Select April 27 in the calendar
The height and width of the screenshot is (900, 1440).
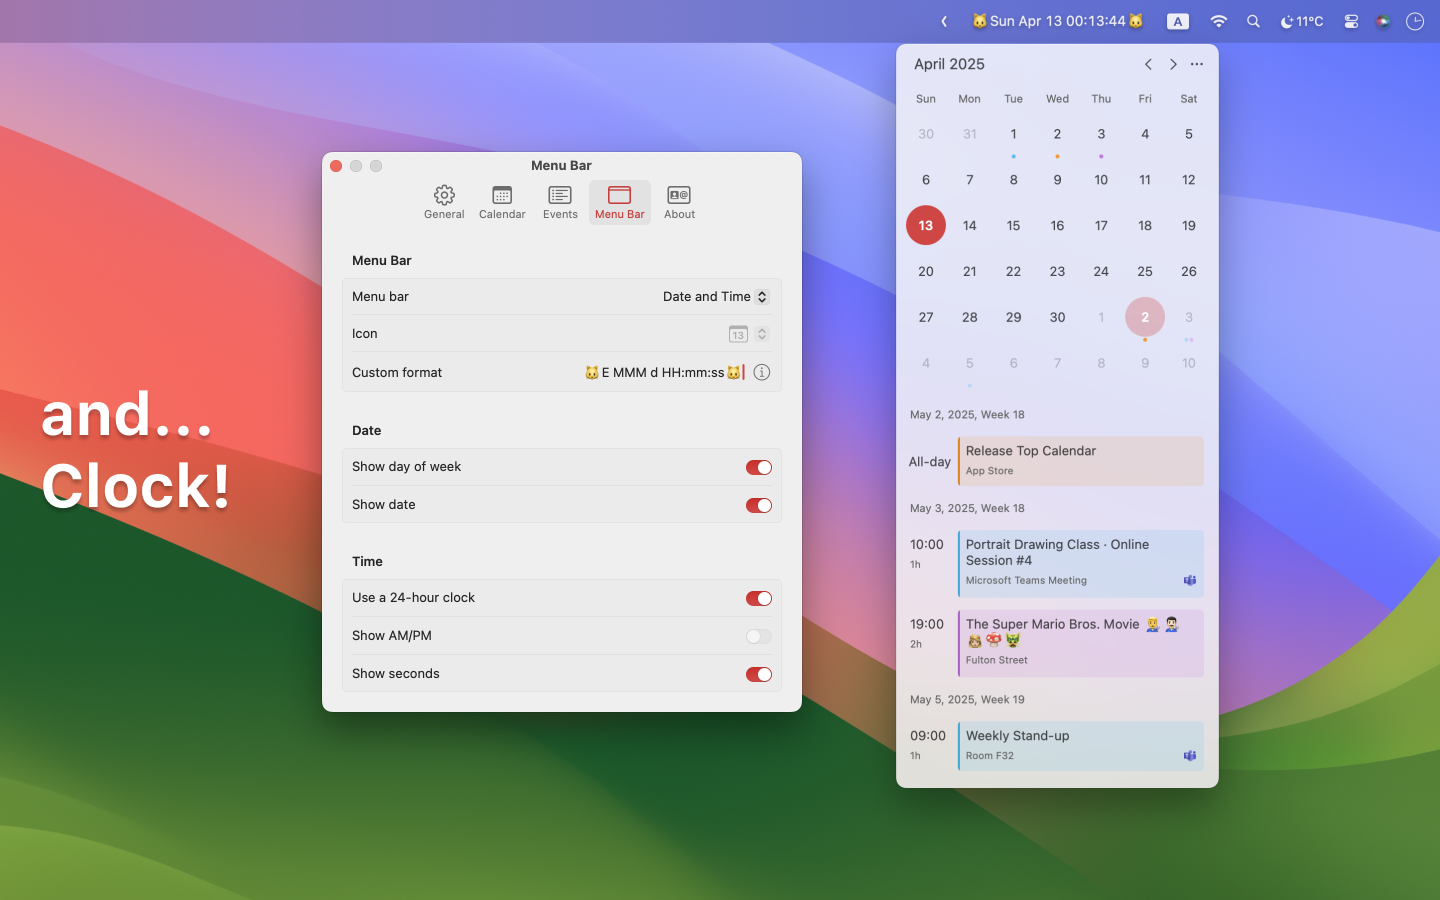[x=926, y=317]
